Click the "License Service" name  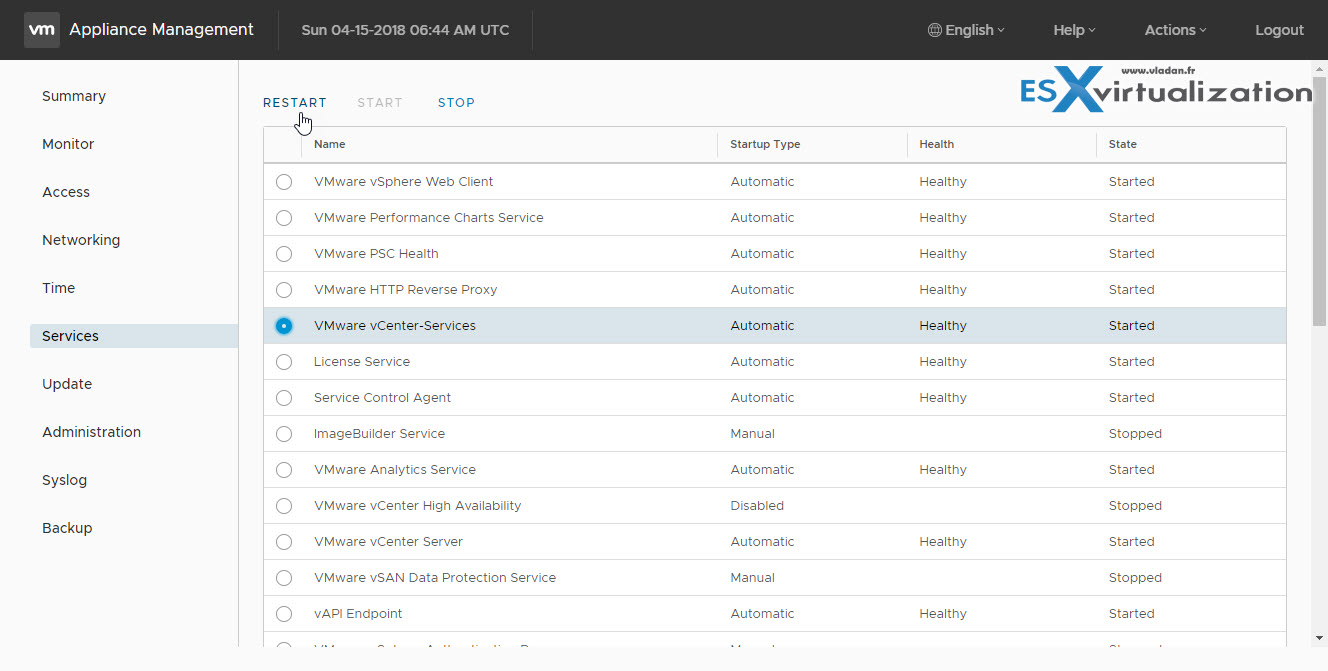(x=362, y=362)
